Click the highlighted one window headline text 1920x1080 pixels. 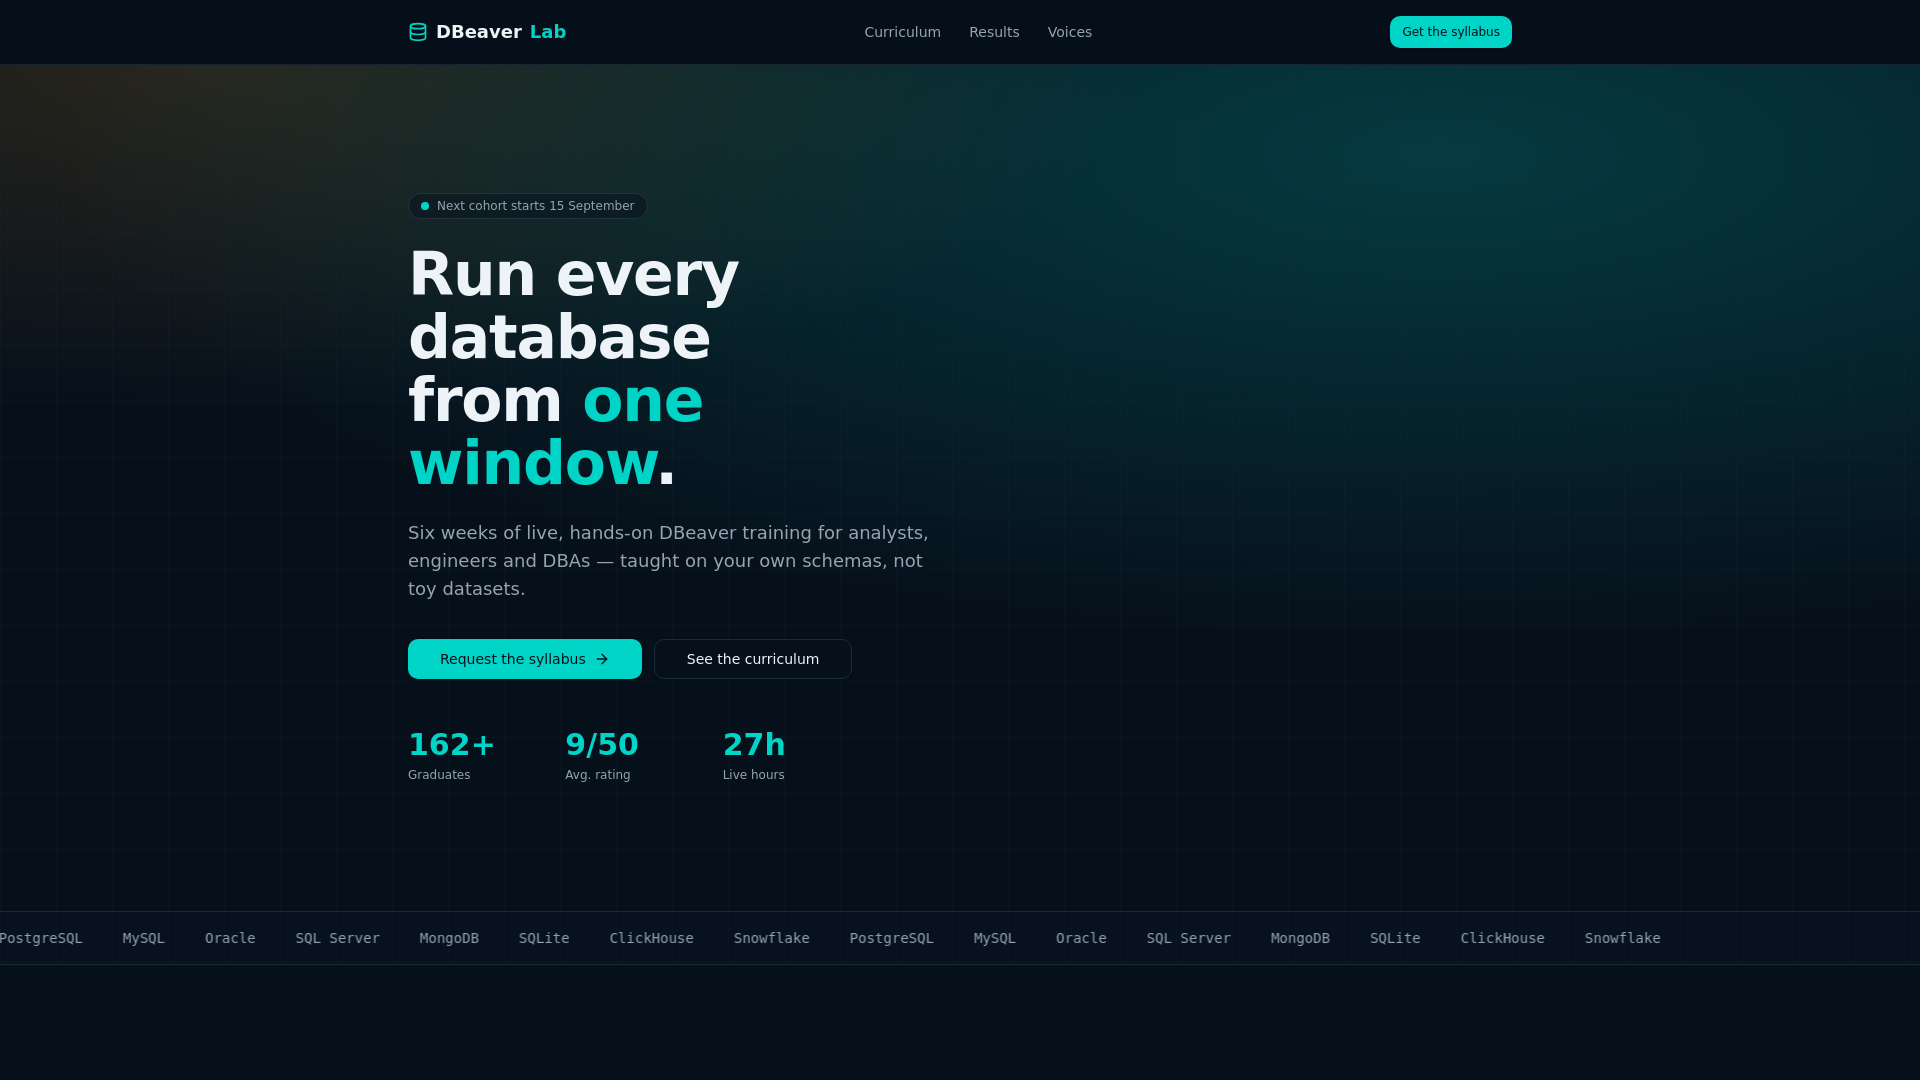tap(556, 432)
